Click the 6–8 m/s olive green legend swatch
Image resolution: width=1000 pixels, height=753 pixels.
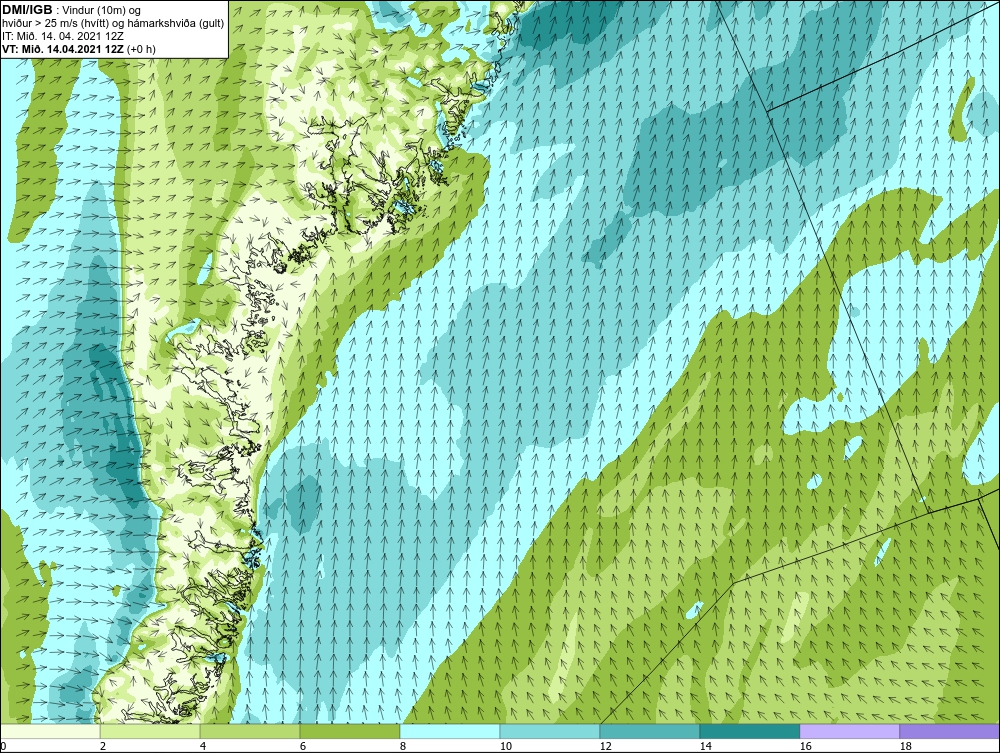coord(350,731)
